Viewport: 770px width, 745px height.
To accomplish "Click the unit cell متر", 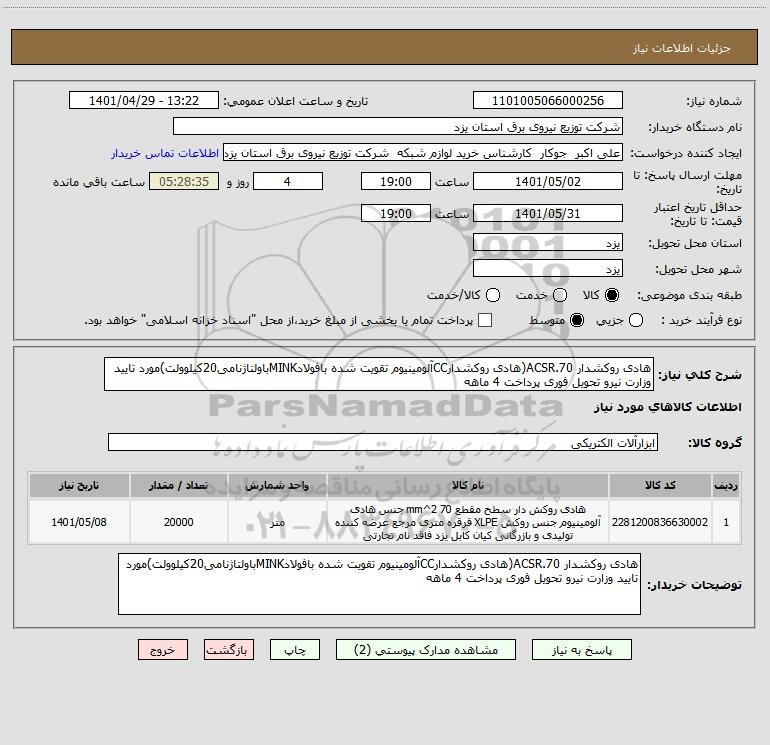I will pos(277,522).
